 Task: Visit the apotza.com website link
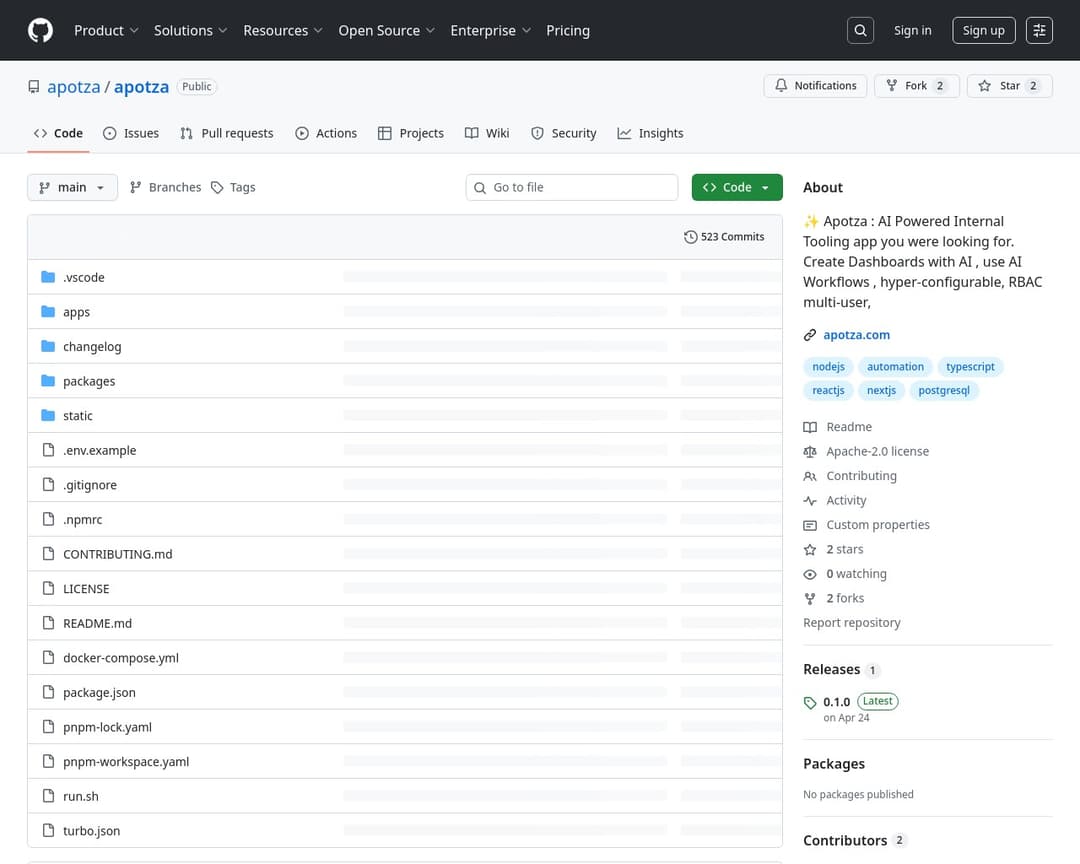click(x=856, y=335)
